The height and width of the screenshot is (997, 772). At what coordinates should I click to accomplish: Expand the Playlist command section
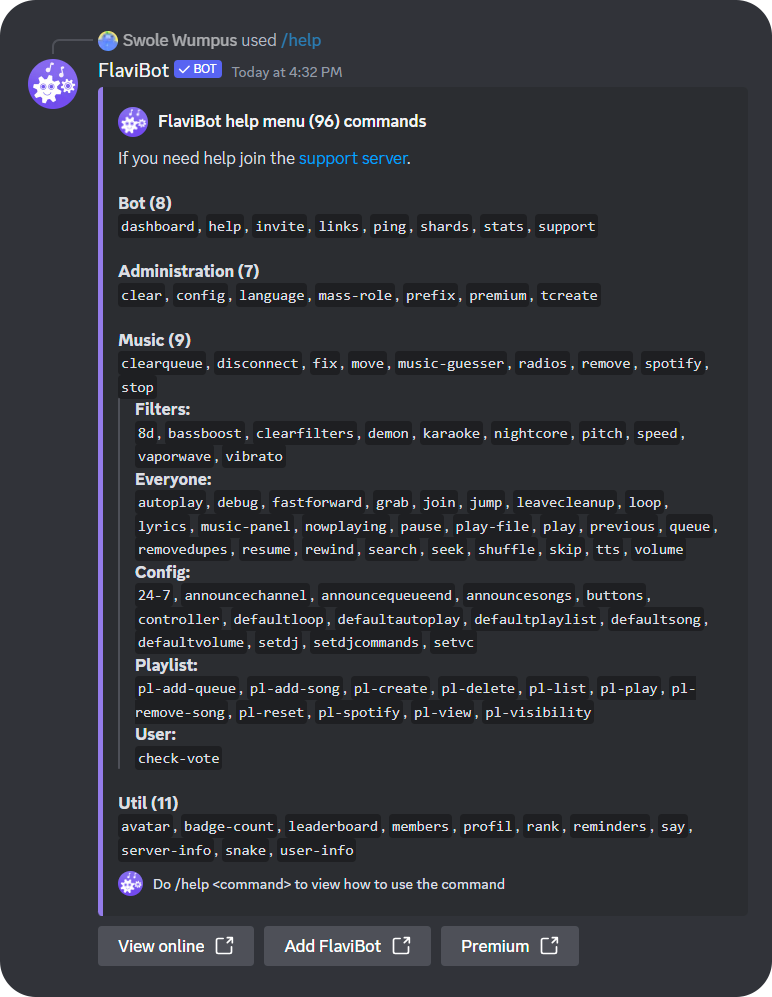[x=166, y=664]
